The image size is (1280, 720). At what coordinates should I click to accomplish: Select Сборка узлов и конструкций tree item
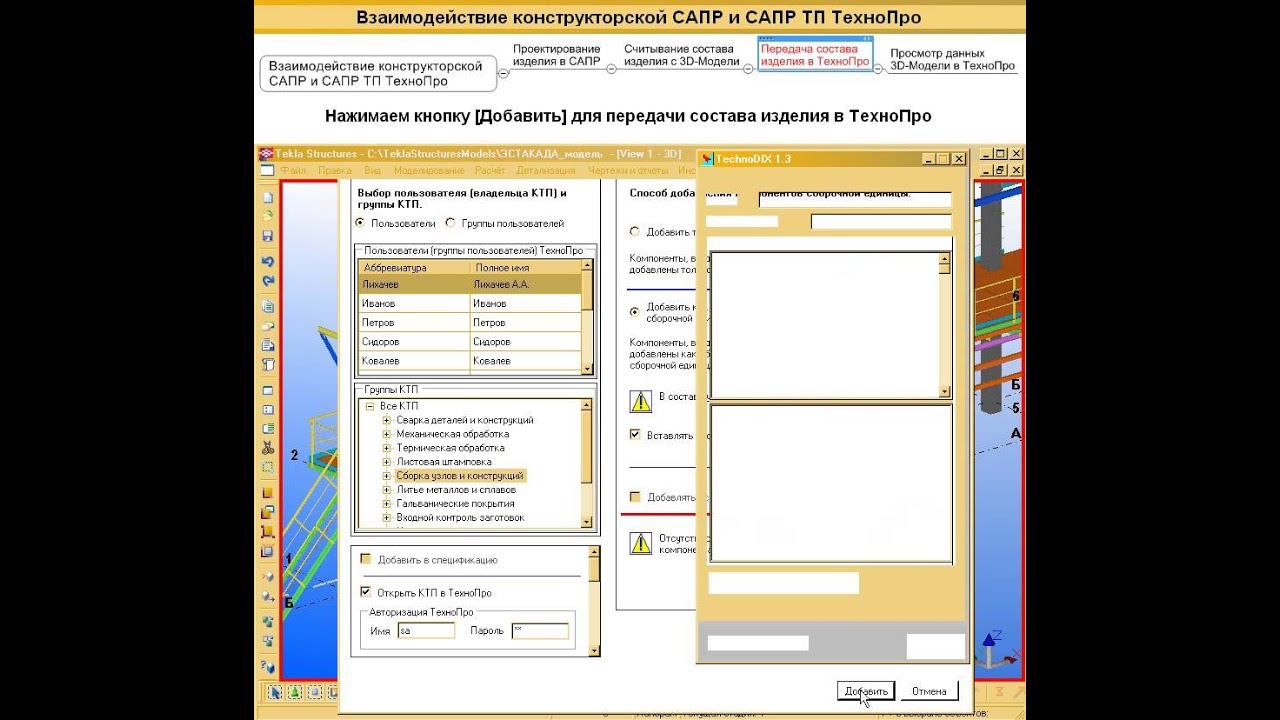click(459, 476)
